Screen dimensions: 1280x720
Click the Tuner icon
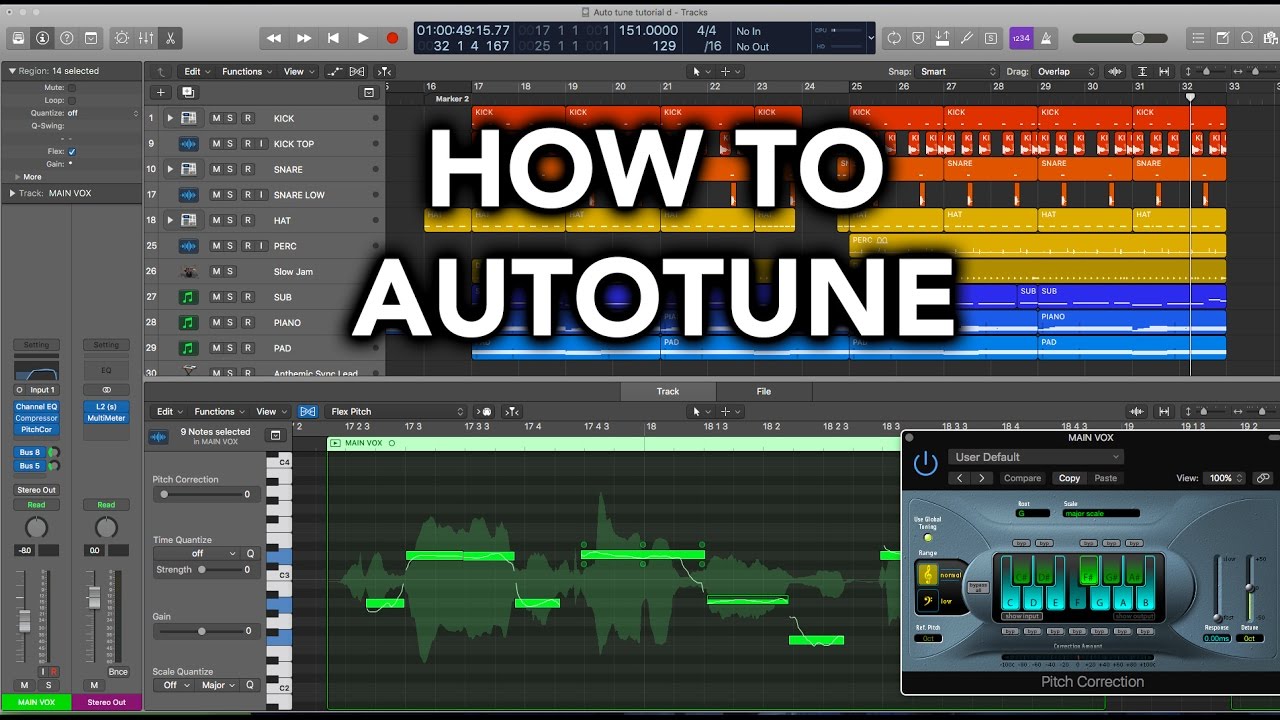click(x=967, y=38)
